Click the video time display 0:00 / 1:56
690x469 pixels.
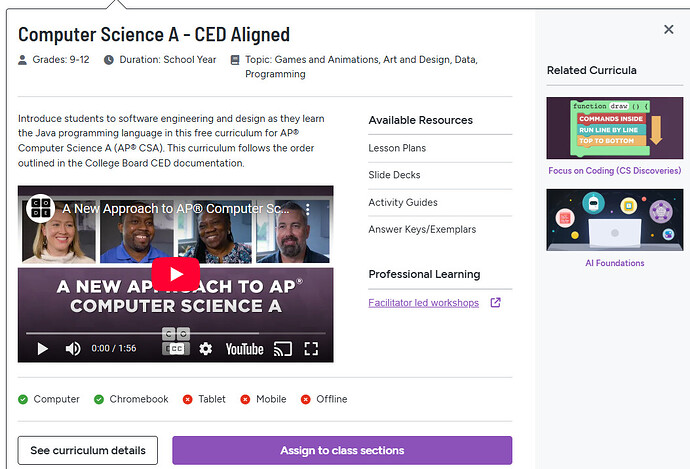click(x=114, y=348)
